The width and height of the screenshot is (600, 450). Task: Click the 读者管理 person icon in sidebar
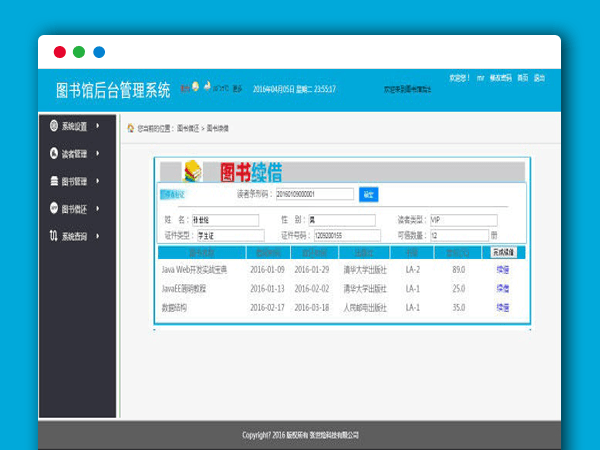53,154
